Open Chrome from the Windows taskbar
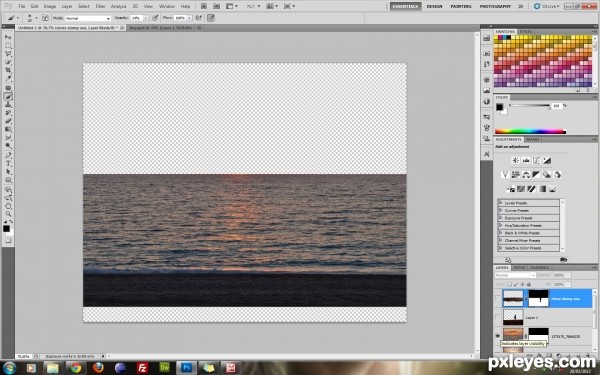Screen dimensions: 600x375 pyautogui.click(x=75, y=368)
